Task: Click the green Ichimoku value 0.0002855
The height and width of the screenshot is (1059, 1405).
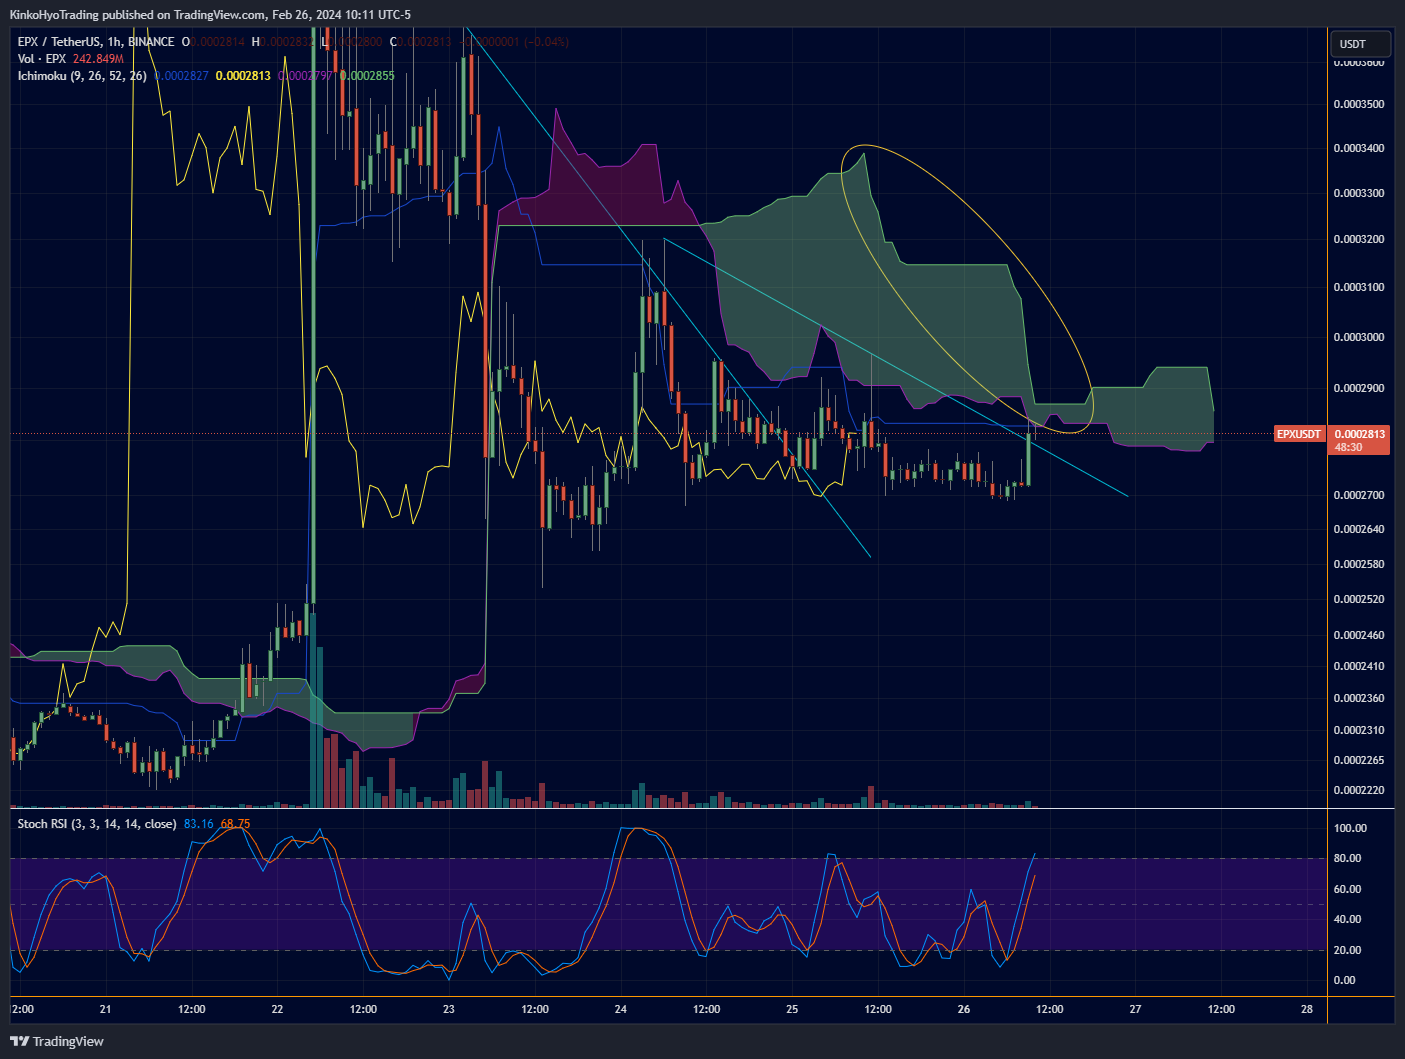Action: point(367,76)
